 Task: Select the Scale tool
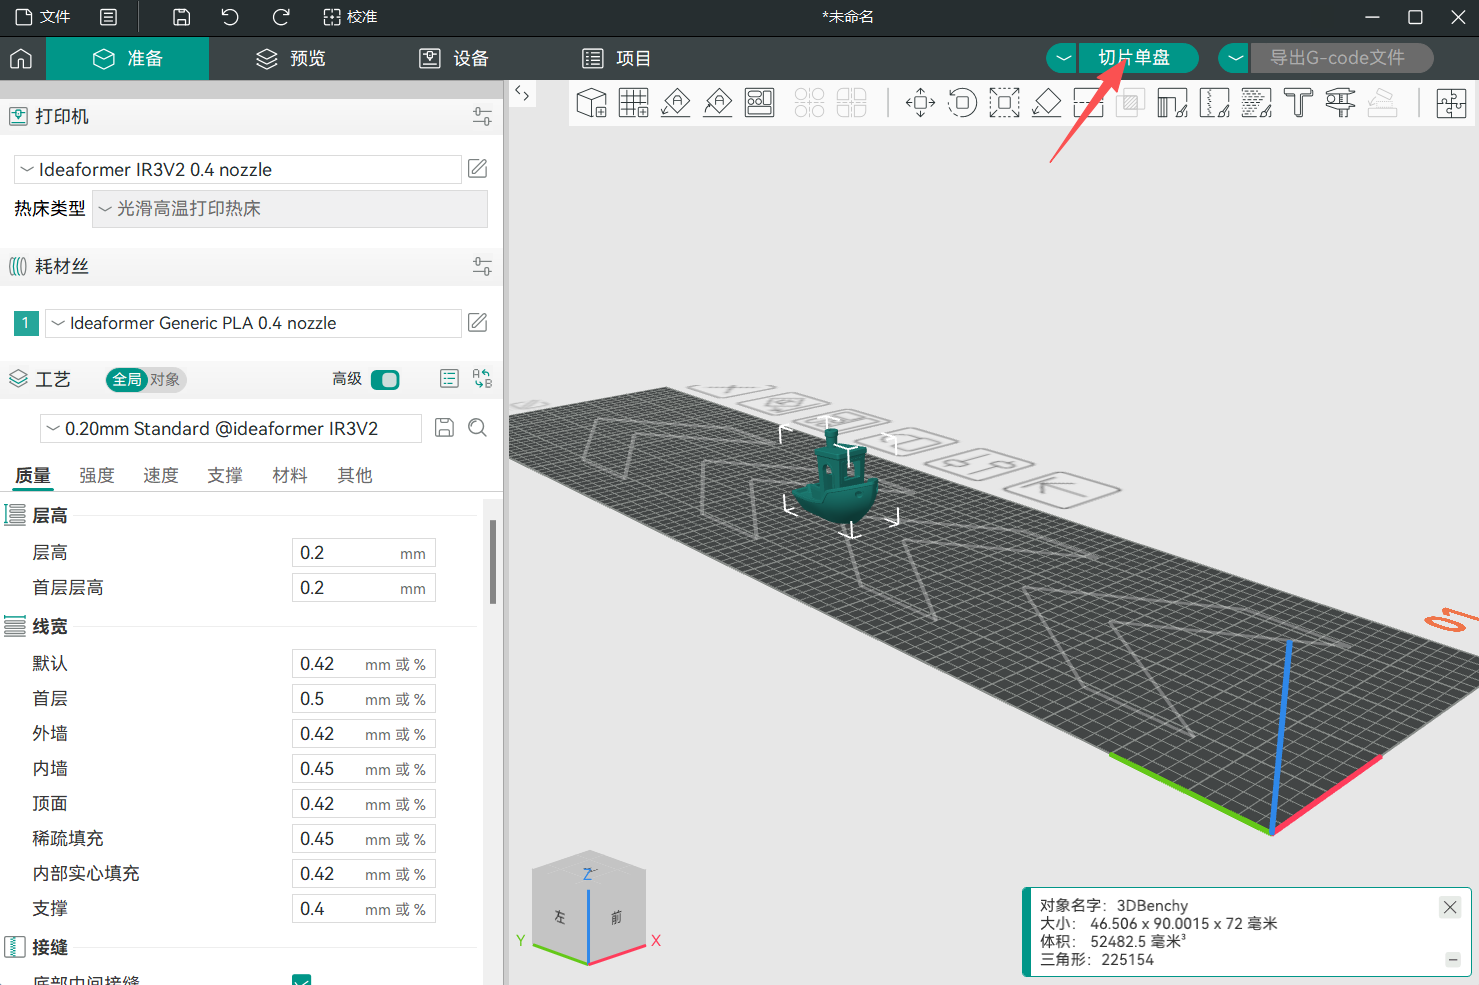(x=1004, y=103)
